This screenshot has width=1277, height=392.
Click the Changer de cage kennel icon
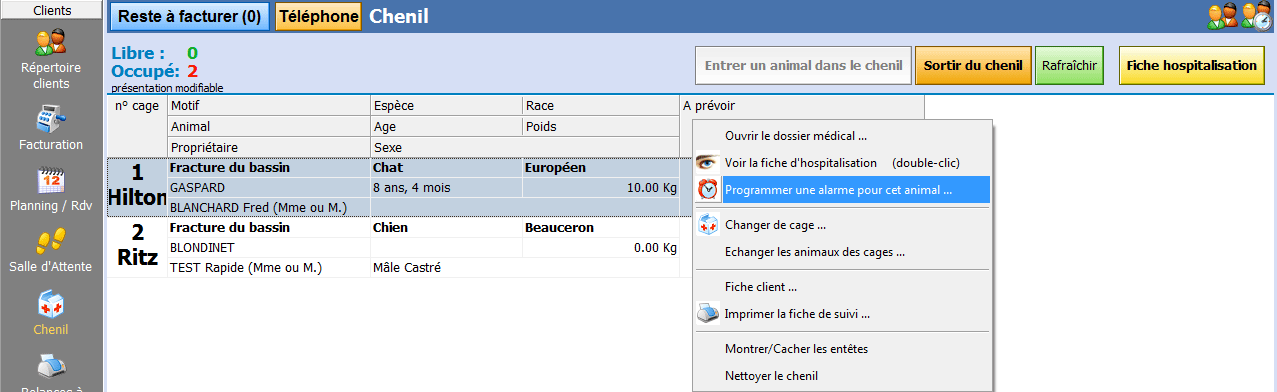coord(707,225)
